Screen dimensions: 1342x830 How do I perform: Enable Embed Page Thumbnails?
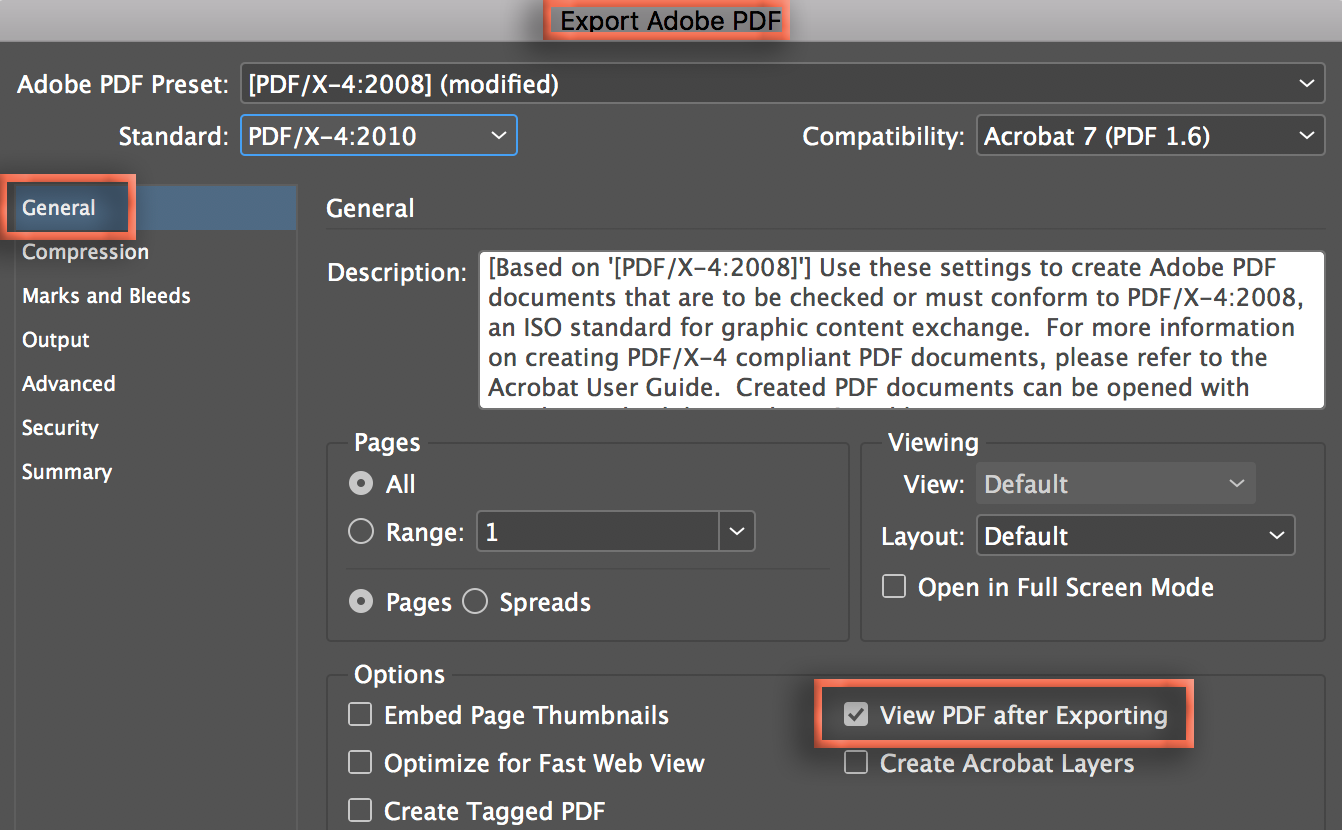pyautogui.click(x=360, y=715)
